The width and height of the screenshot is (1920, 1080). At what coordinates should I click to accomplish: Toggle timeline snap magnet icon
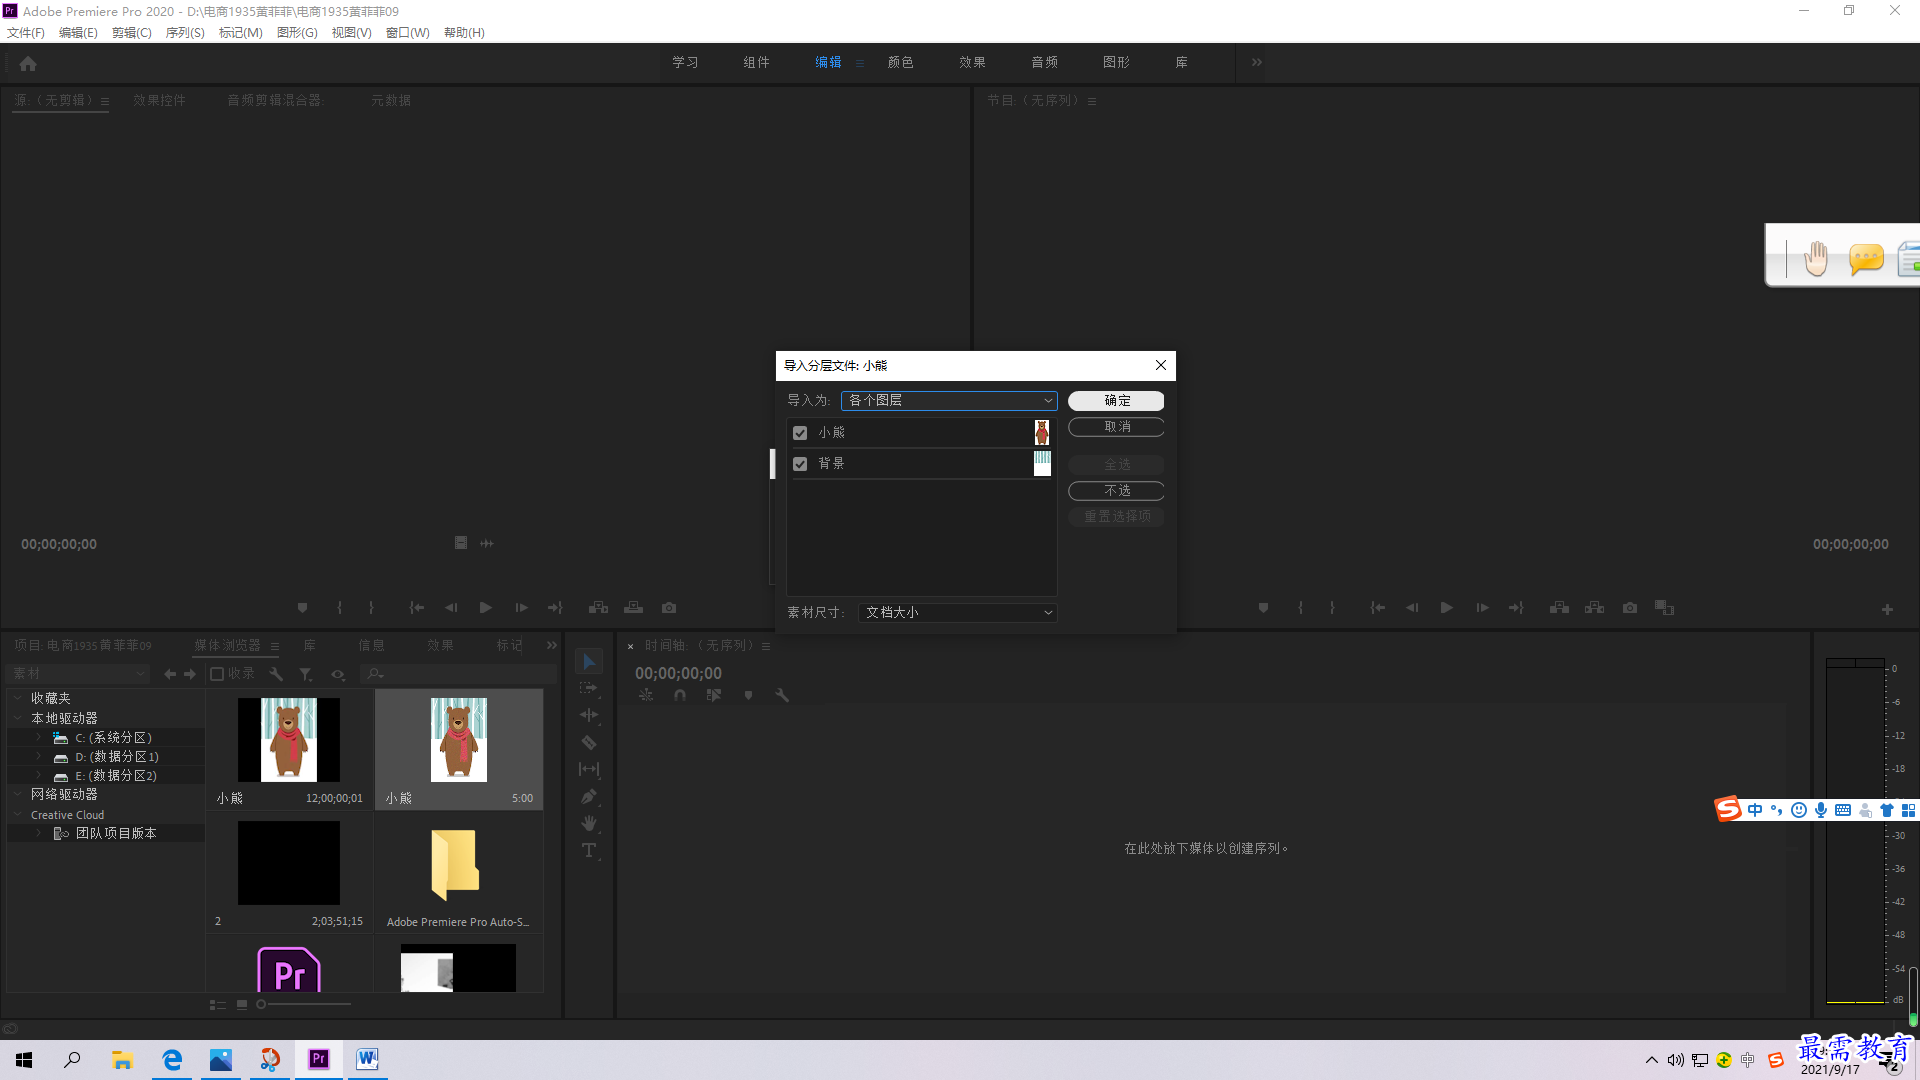coord(680,695)
